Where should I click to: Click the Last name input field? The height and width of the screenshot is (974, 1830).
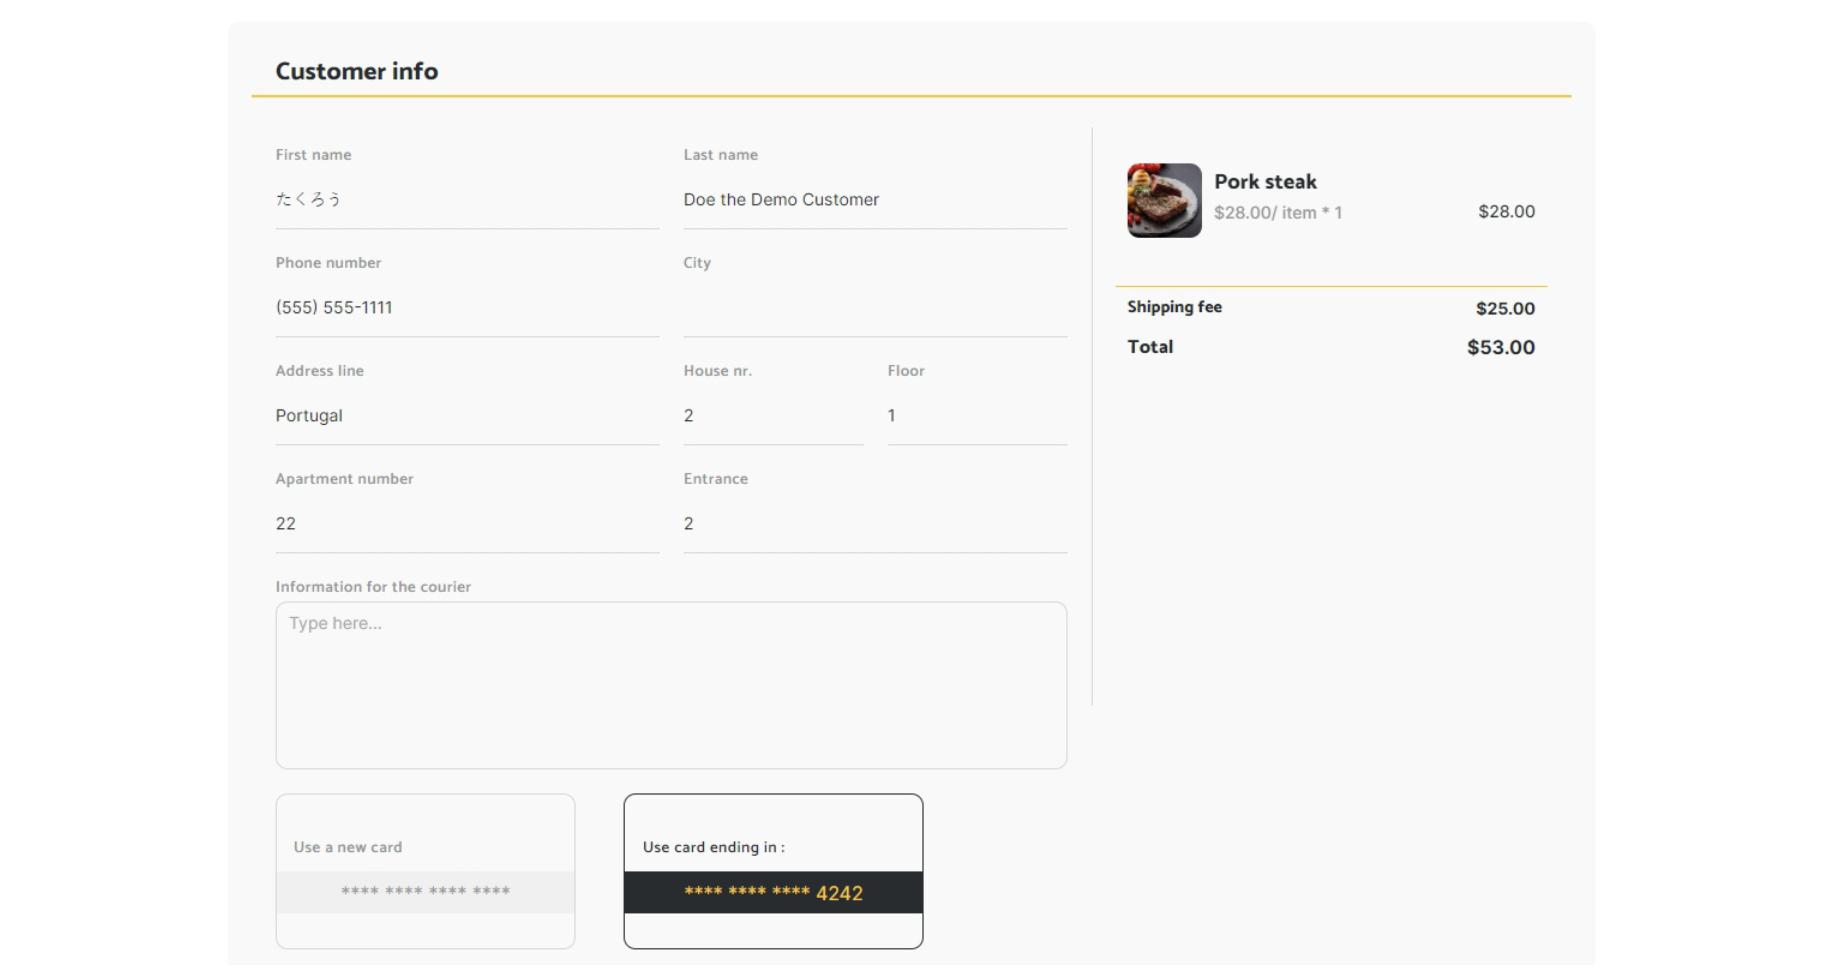874,200
